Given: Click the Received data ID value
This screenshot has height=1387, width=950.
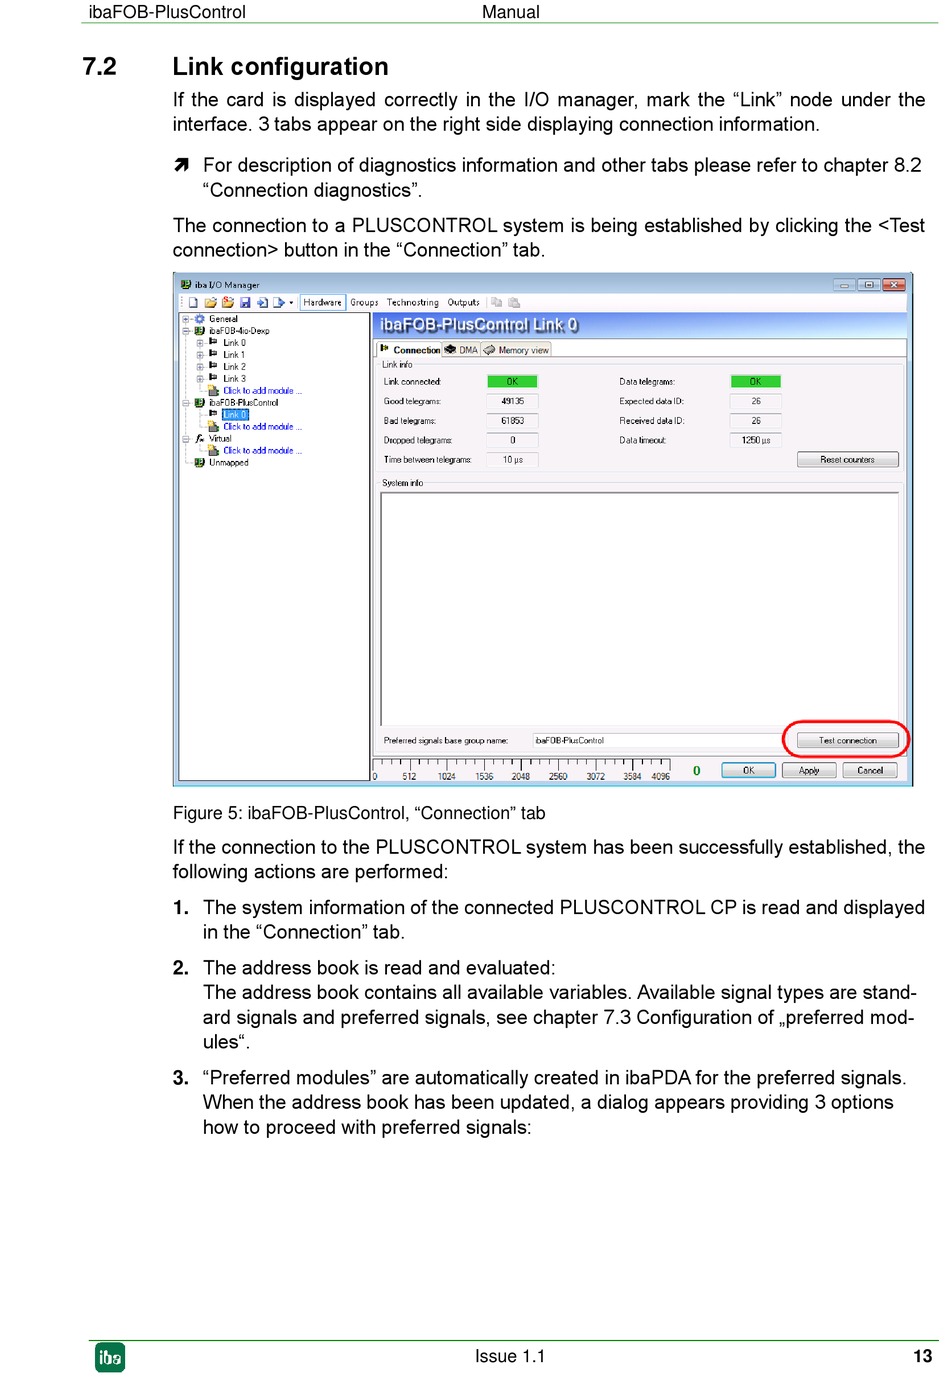Looking at the screenshot, I should [755, 421].
